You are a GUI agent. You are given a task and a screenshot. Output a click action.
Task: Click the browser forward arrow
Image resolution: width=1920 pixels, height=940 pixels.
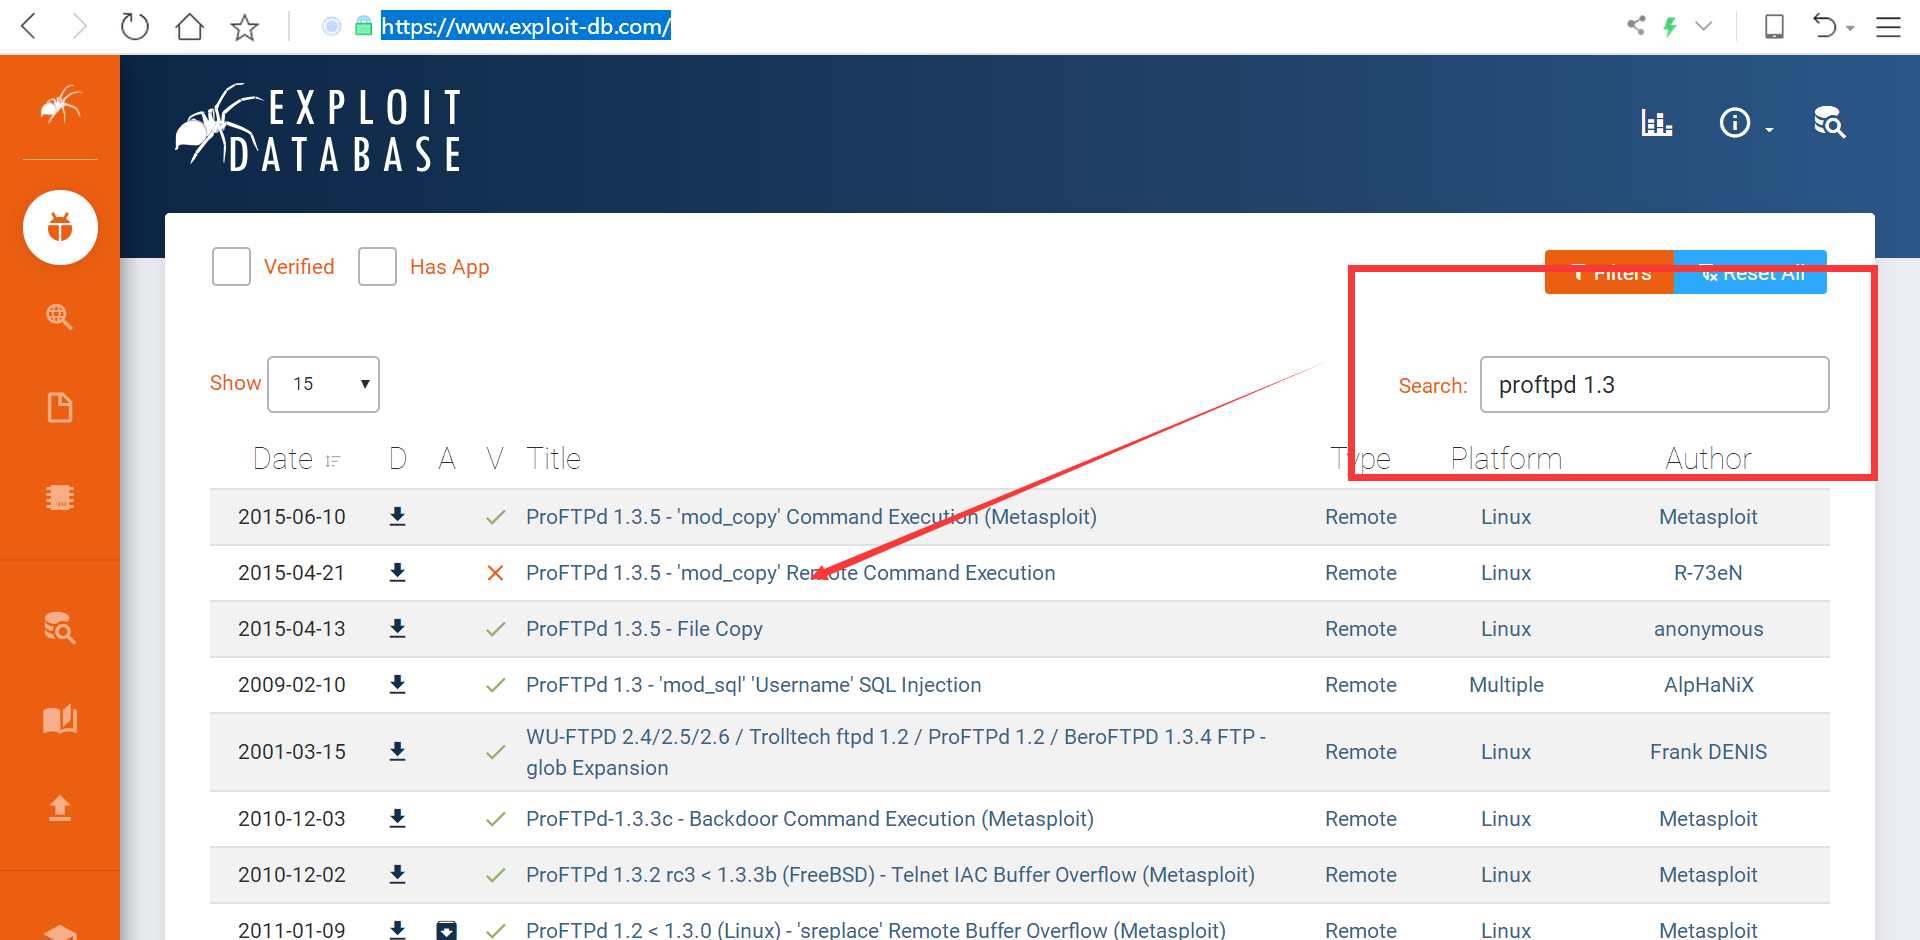(x=80, y=26)
